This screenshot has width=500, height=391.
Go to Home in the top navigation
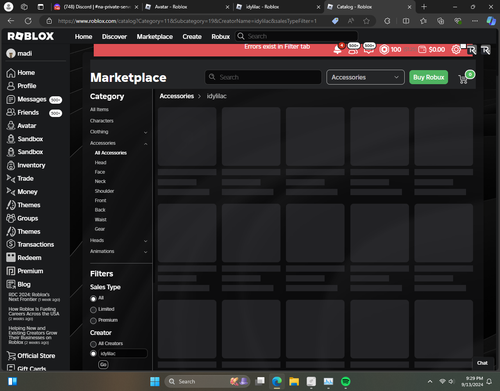[83, 37]
